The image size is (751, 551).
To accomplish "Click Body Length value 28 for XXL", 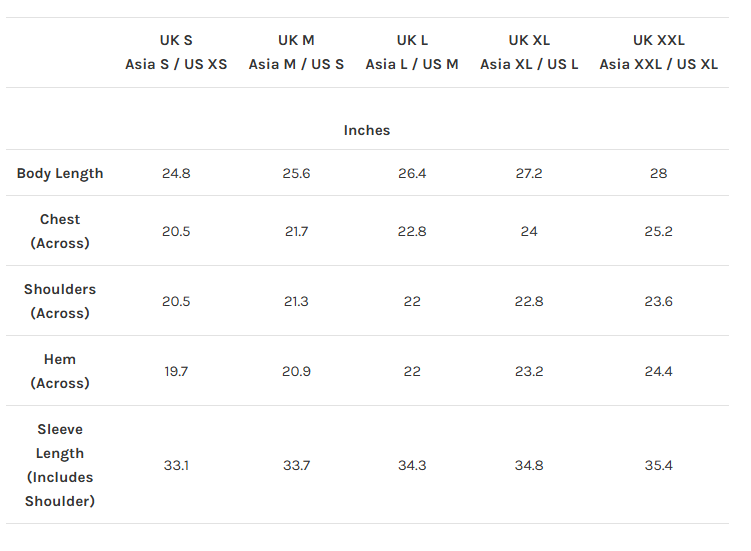I will 658,173.
